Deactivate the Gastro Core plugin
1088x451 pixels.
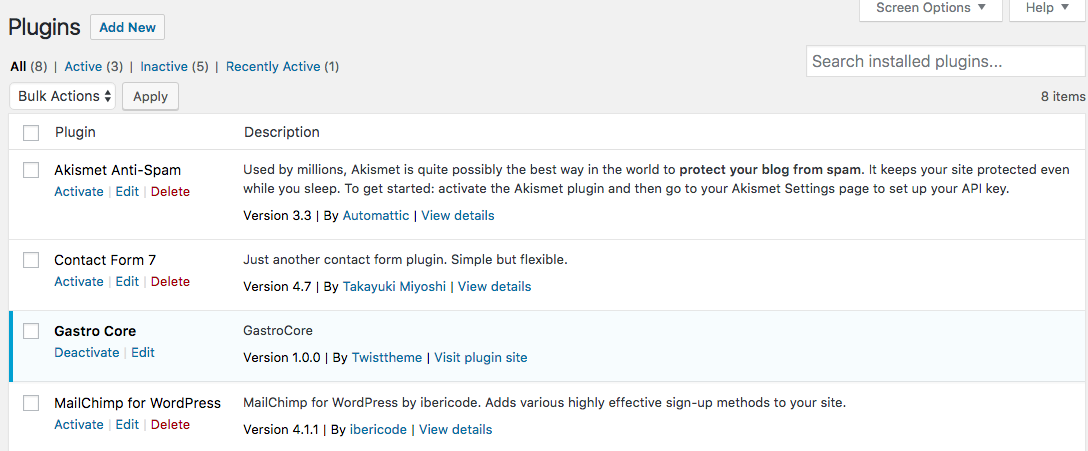coord(87,352)
